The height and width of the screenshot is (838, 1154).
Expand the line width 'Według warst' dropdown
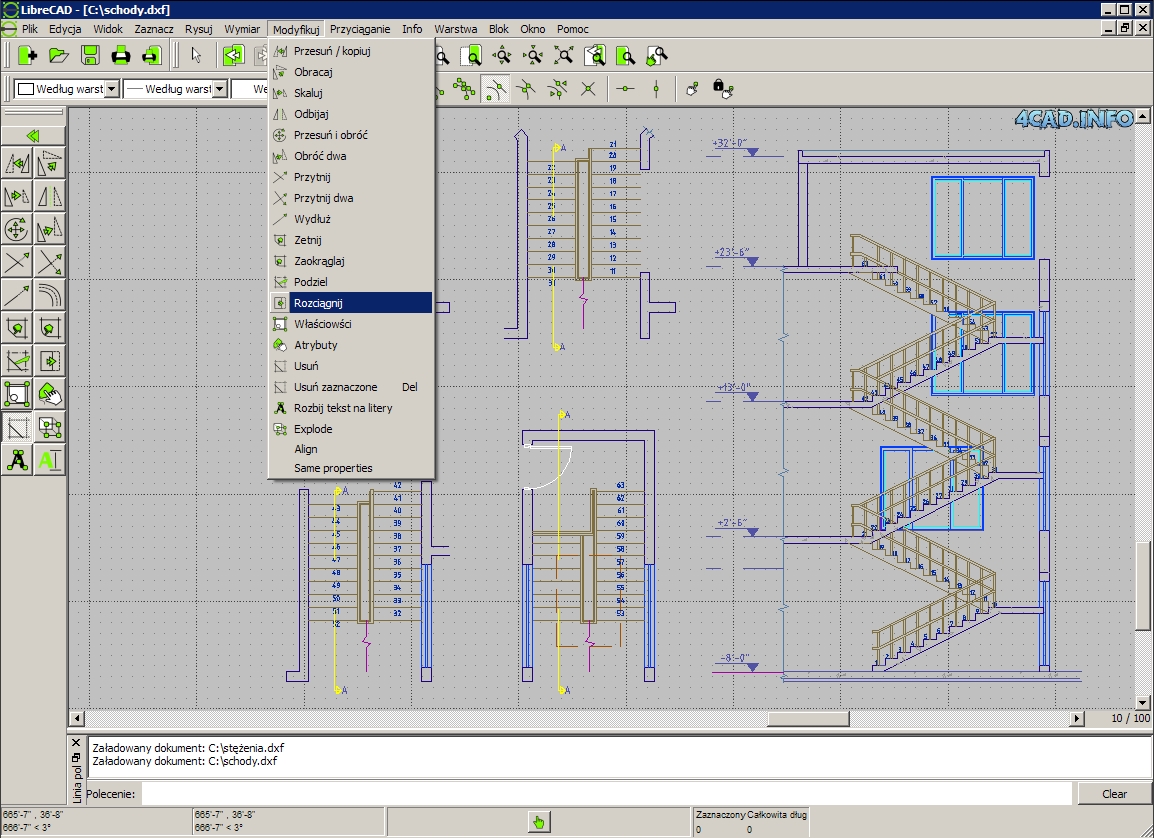pos(219,89)
